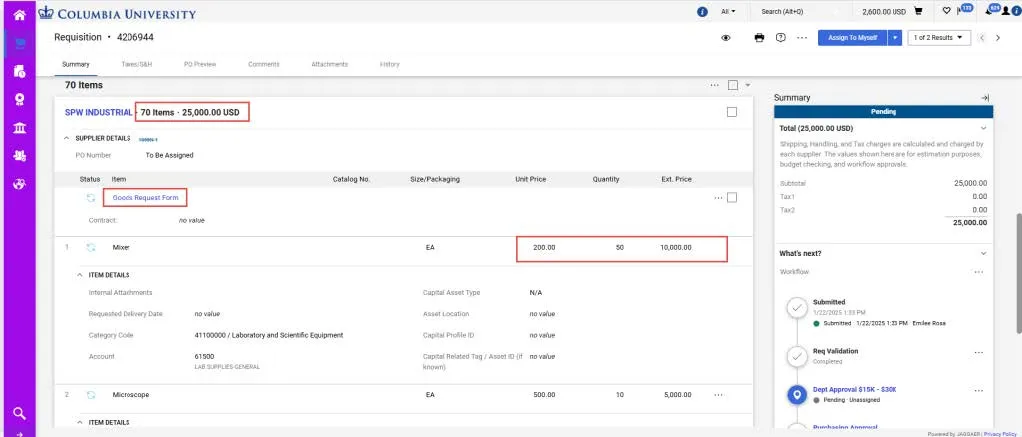Open the Accounts Payable bank icon in sidebar
1022x437 pixels.
point(20,127)
